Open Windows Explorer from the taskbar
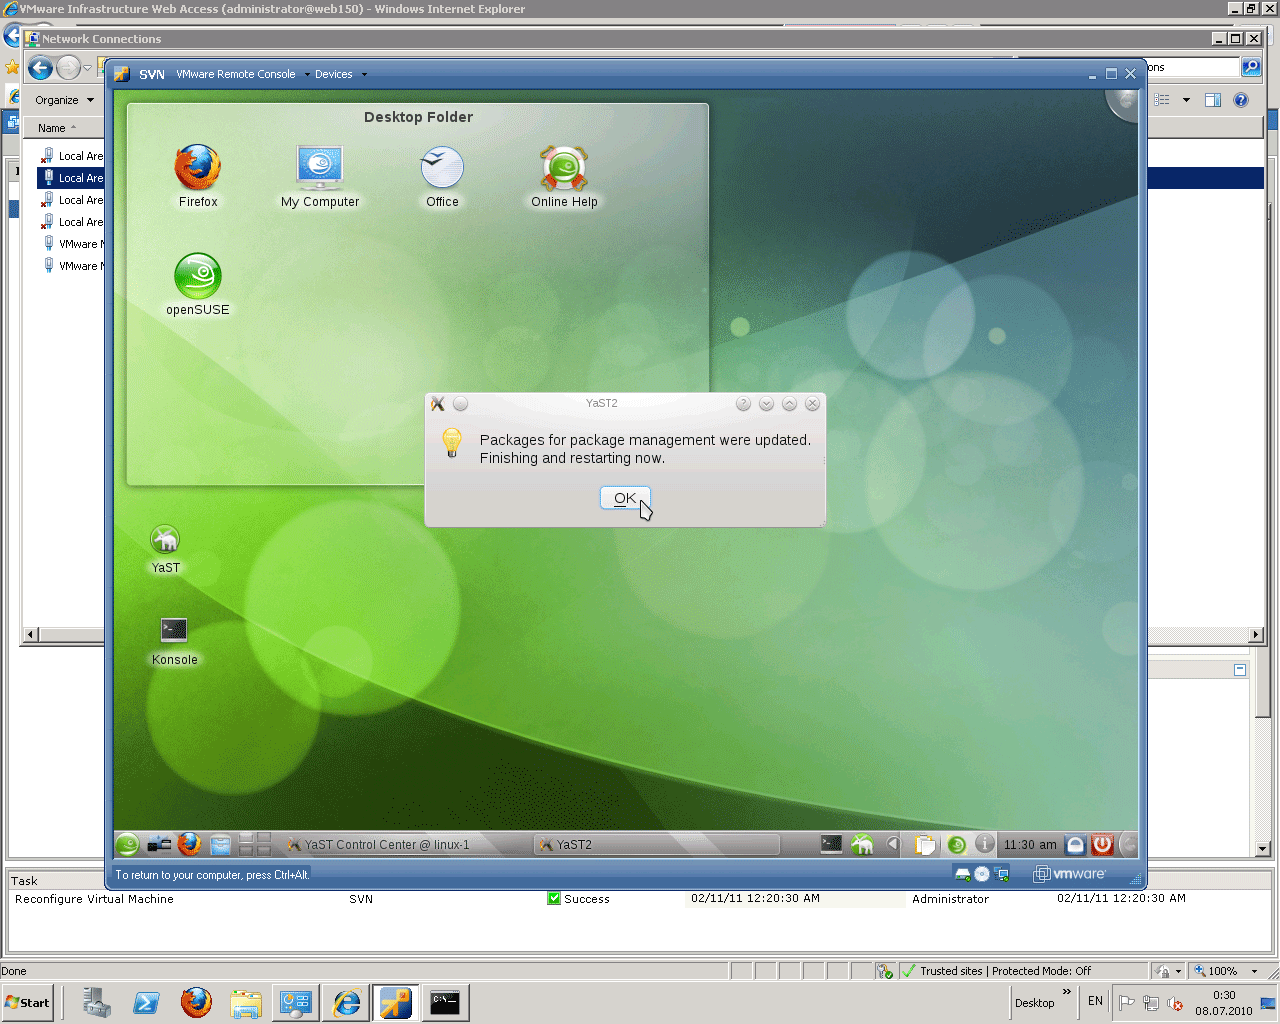The width and height of the screenshot is (1280, 1024). 246,1002
